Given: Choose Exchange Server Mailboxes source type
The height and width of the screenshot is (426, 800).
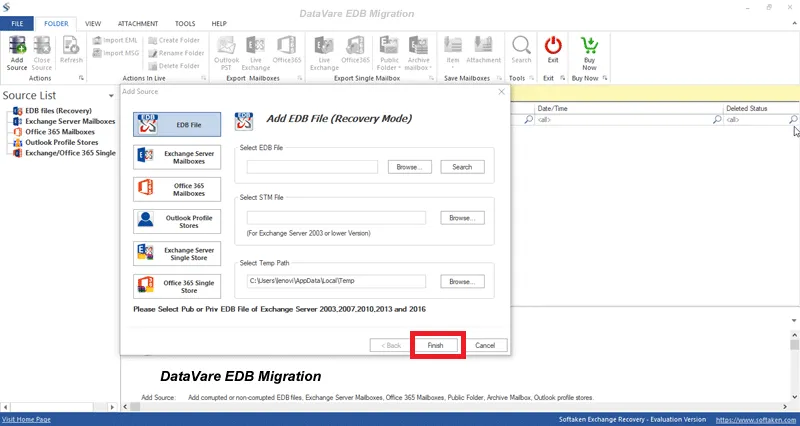Looking at the screenshot, I should coord(177,157).
